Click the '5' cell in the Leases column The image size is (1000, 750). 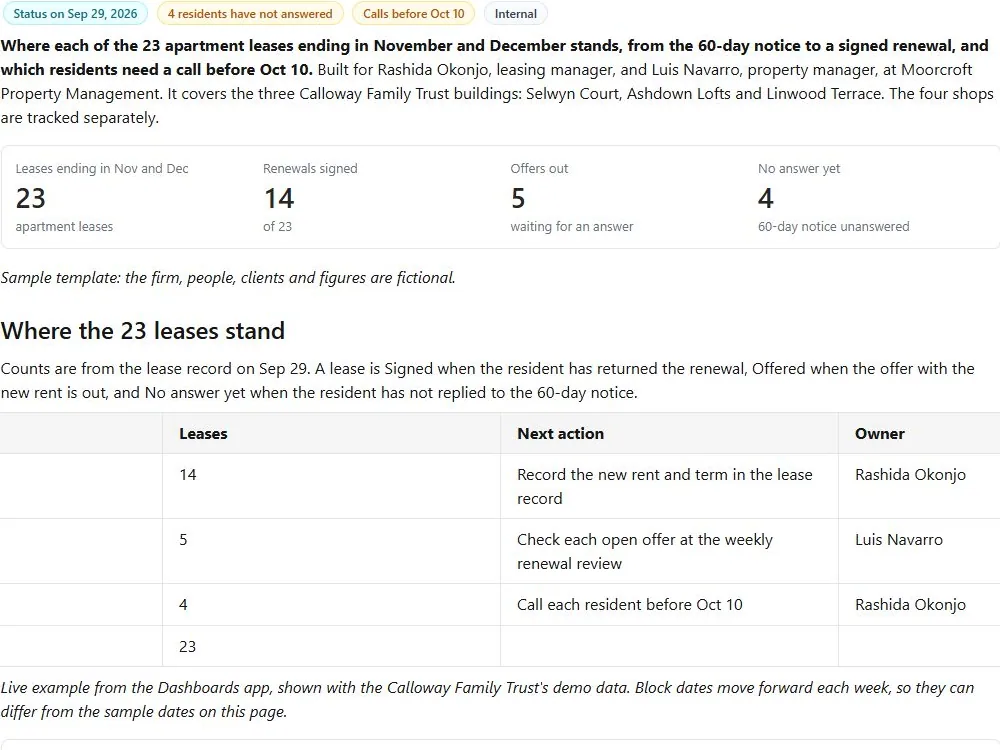[331, 552]
